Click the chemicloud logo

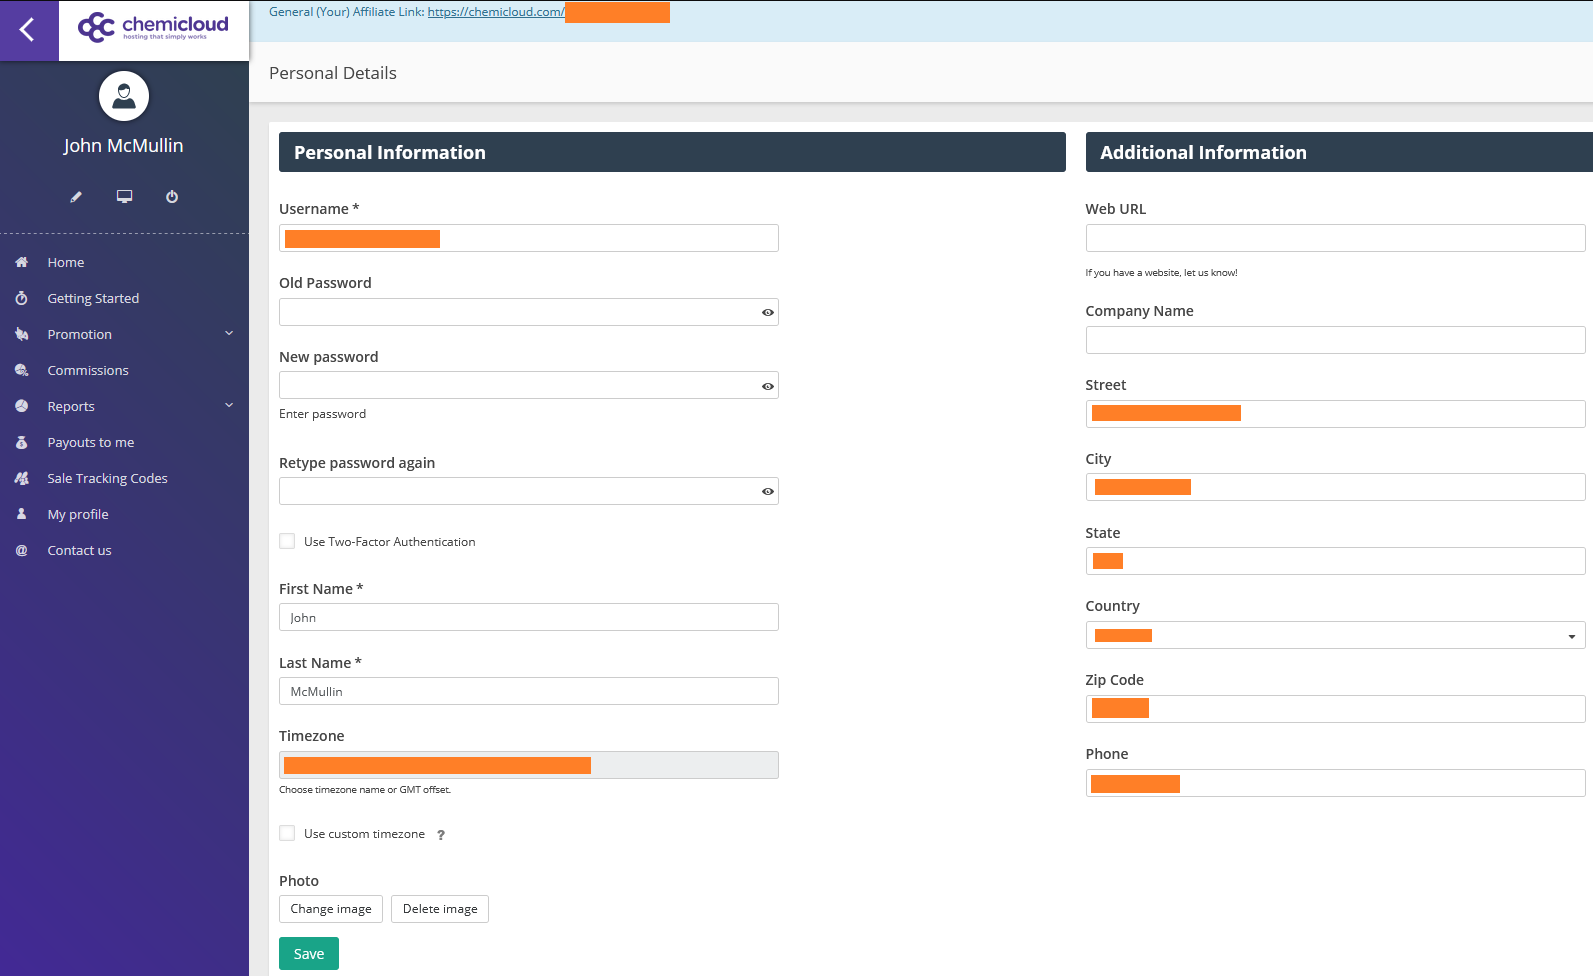tap(153, 28)
